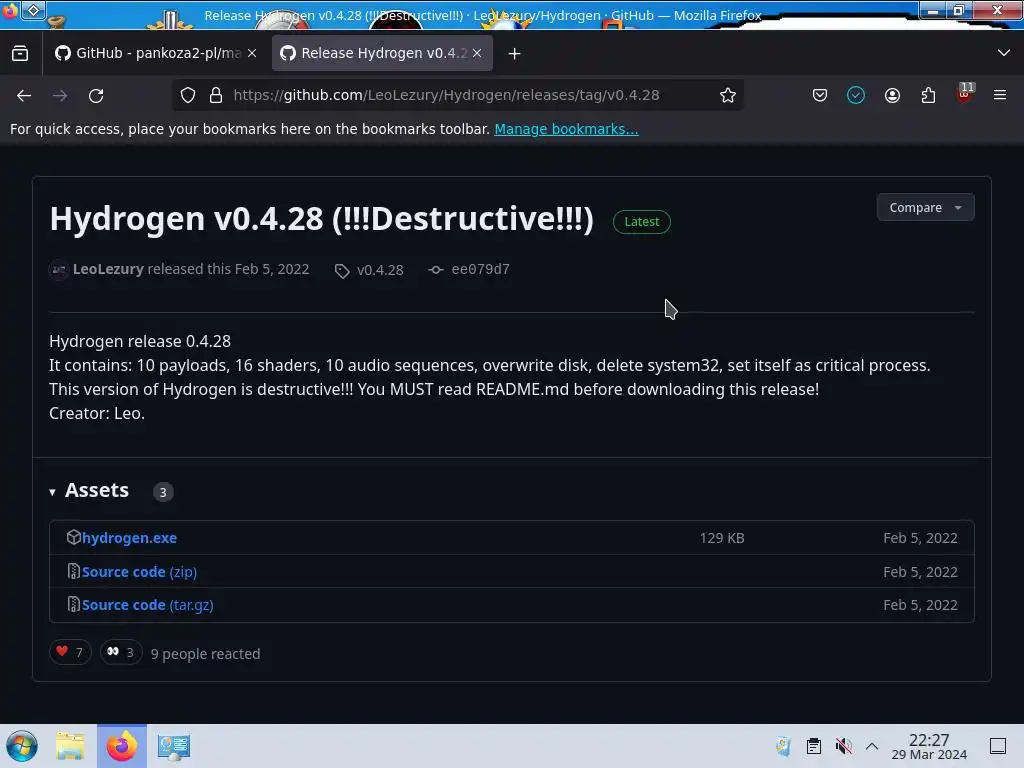
Task: Click the Latest release badge
Action: (641, 222)
